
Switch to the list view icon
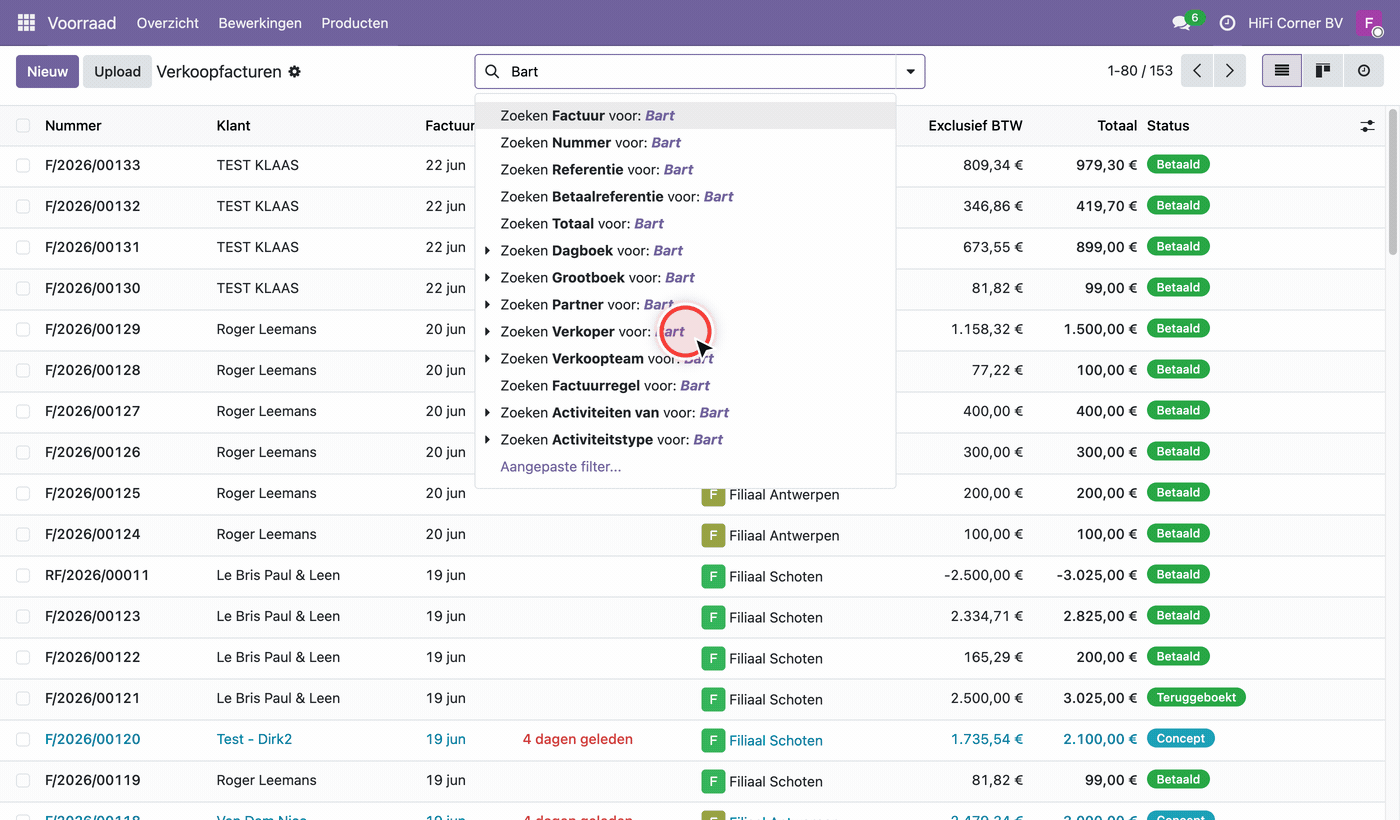(1282, 71)
